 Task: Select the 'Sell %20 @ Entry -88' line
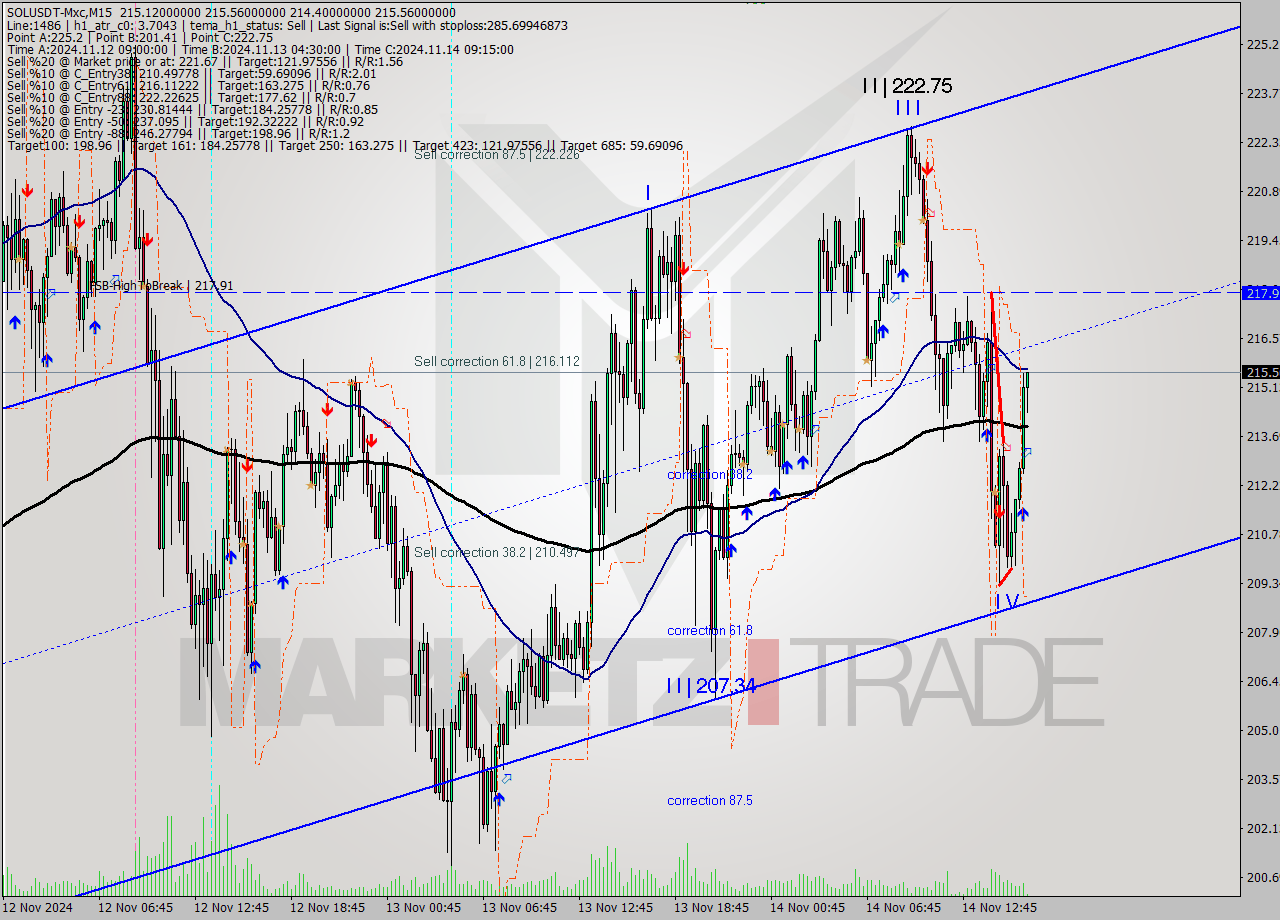pos(178,134)
